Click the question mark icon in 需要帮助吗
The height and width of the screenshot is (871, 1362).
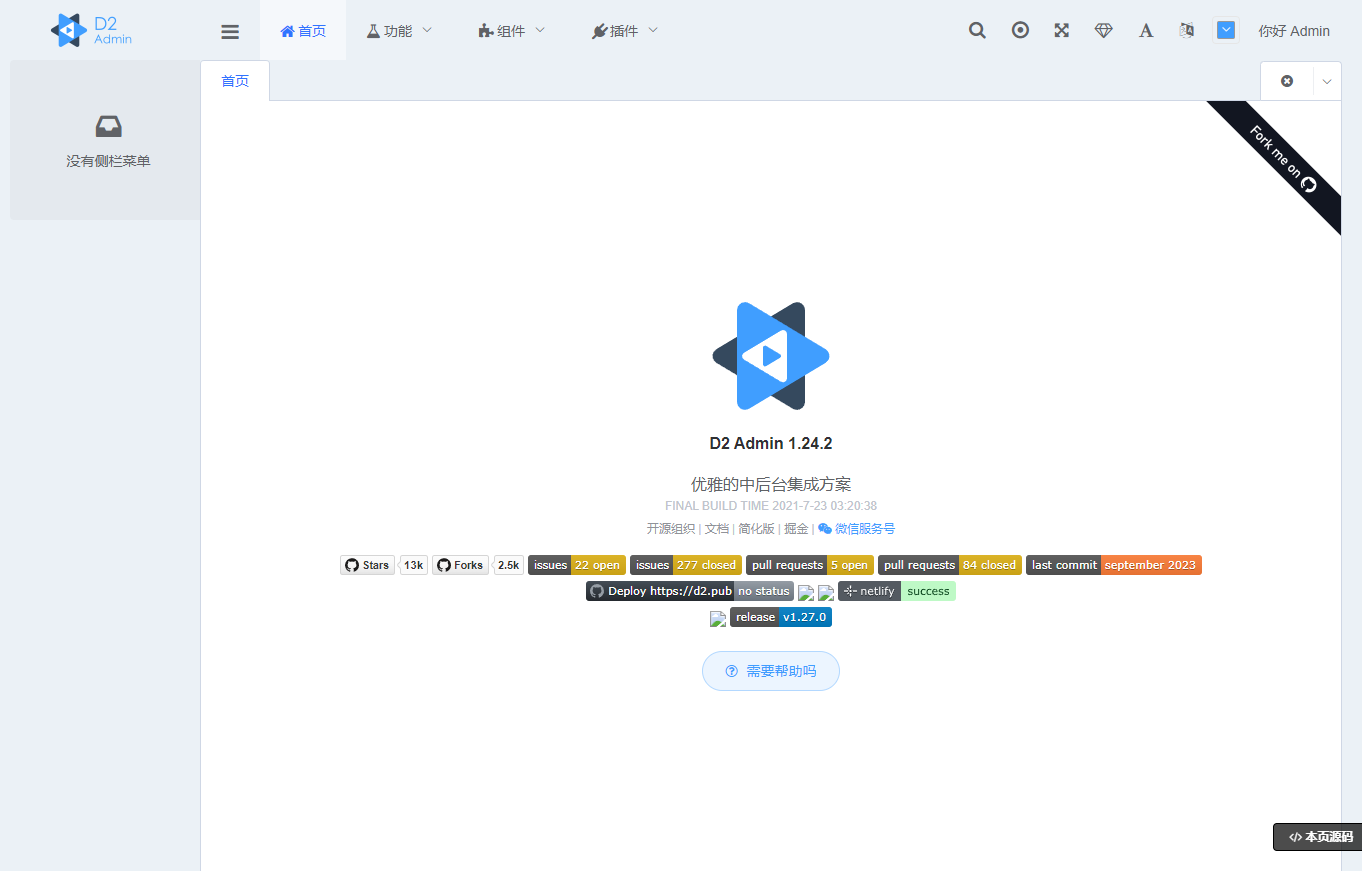pos(732,671)
